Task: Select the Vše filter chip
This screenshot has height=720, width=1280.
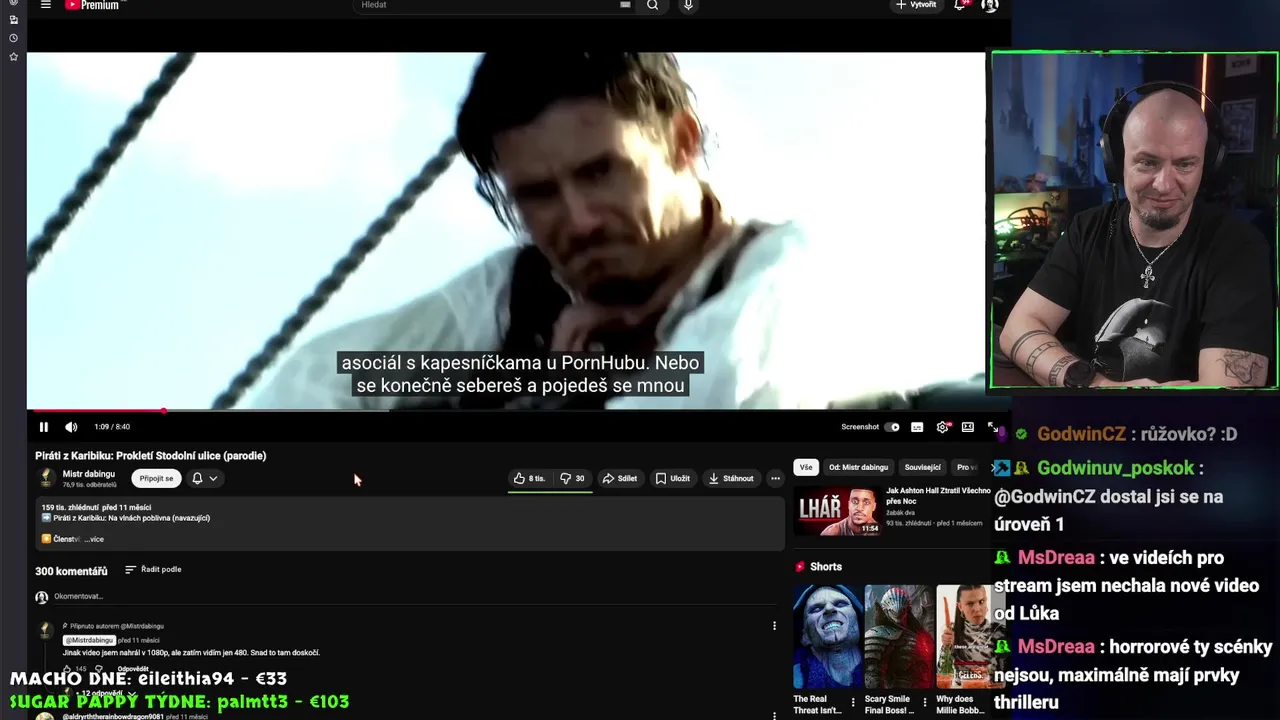Action: coord(806,467)
